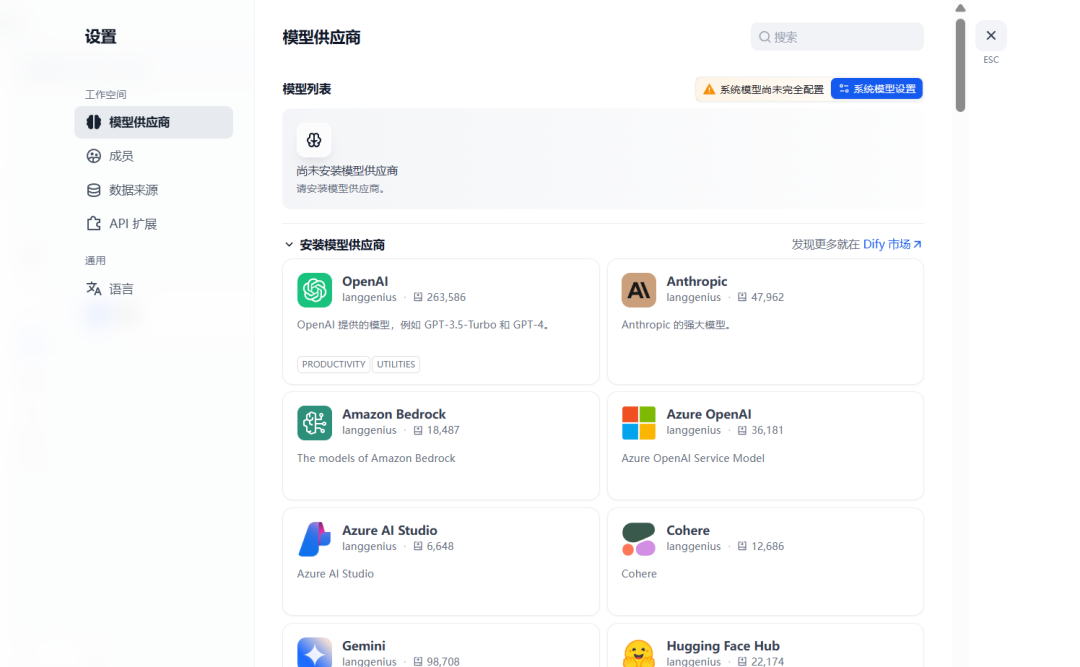Click The models of Amazon Bedrock description
Screen dimensions: 1080x667
376,458
